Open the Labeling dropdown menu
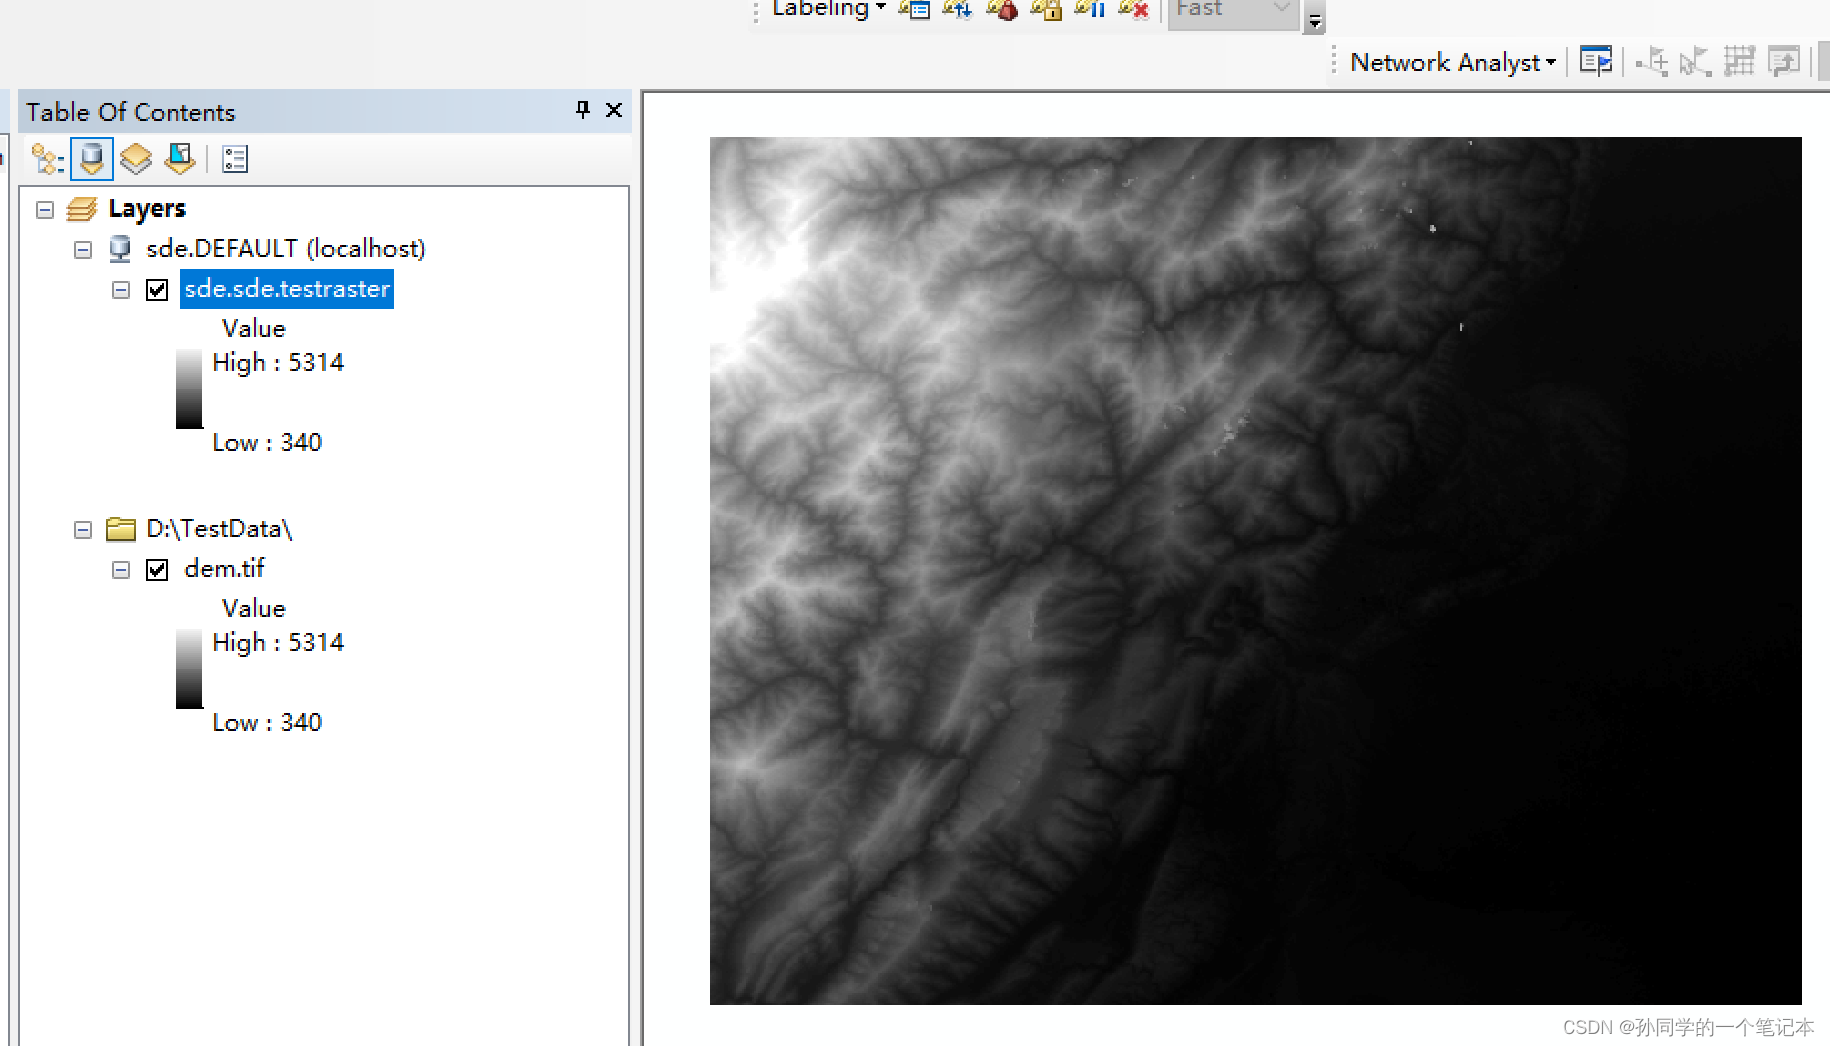Viewport: 1830px width, 1046px height. [829, 9]
